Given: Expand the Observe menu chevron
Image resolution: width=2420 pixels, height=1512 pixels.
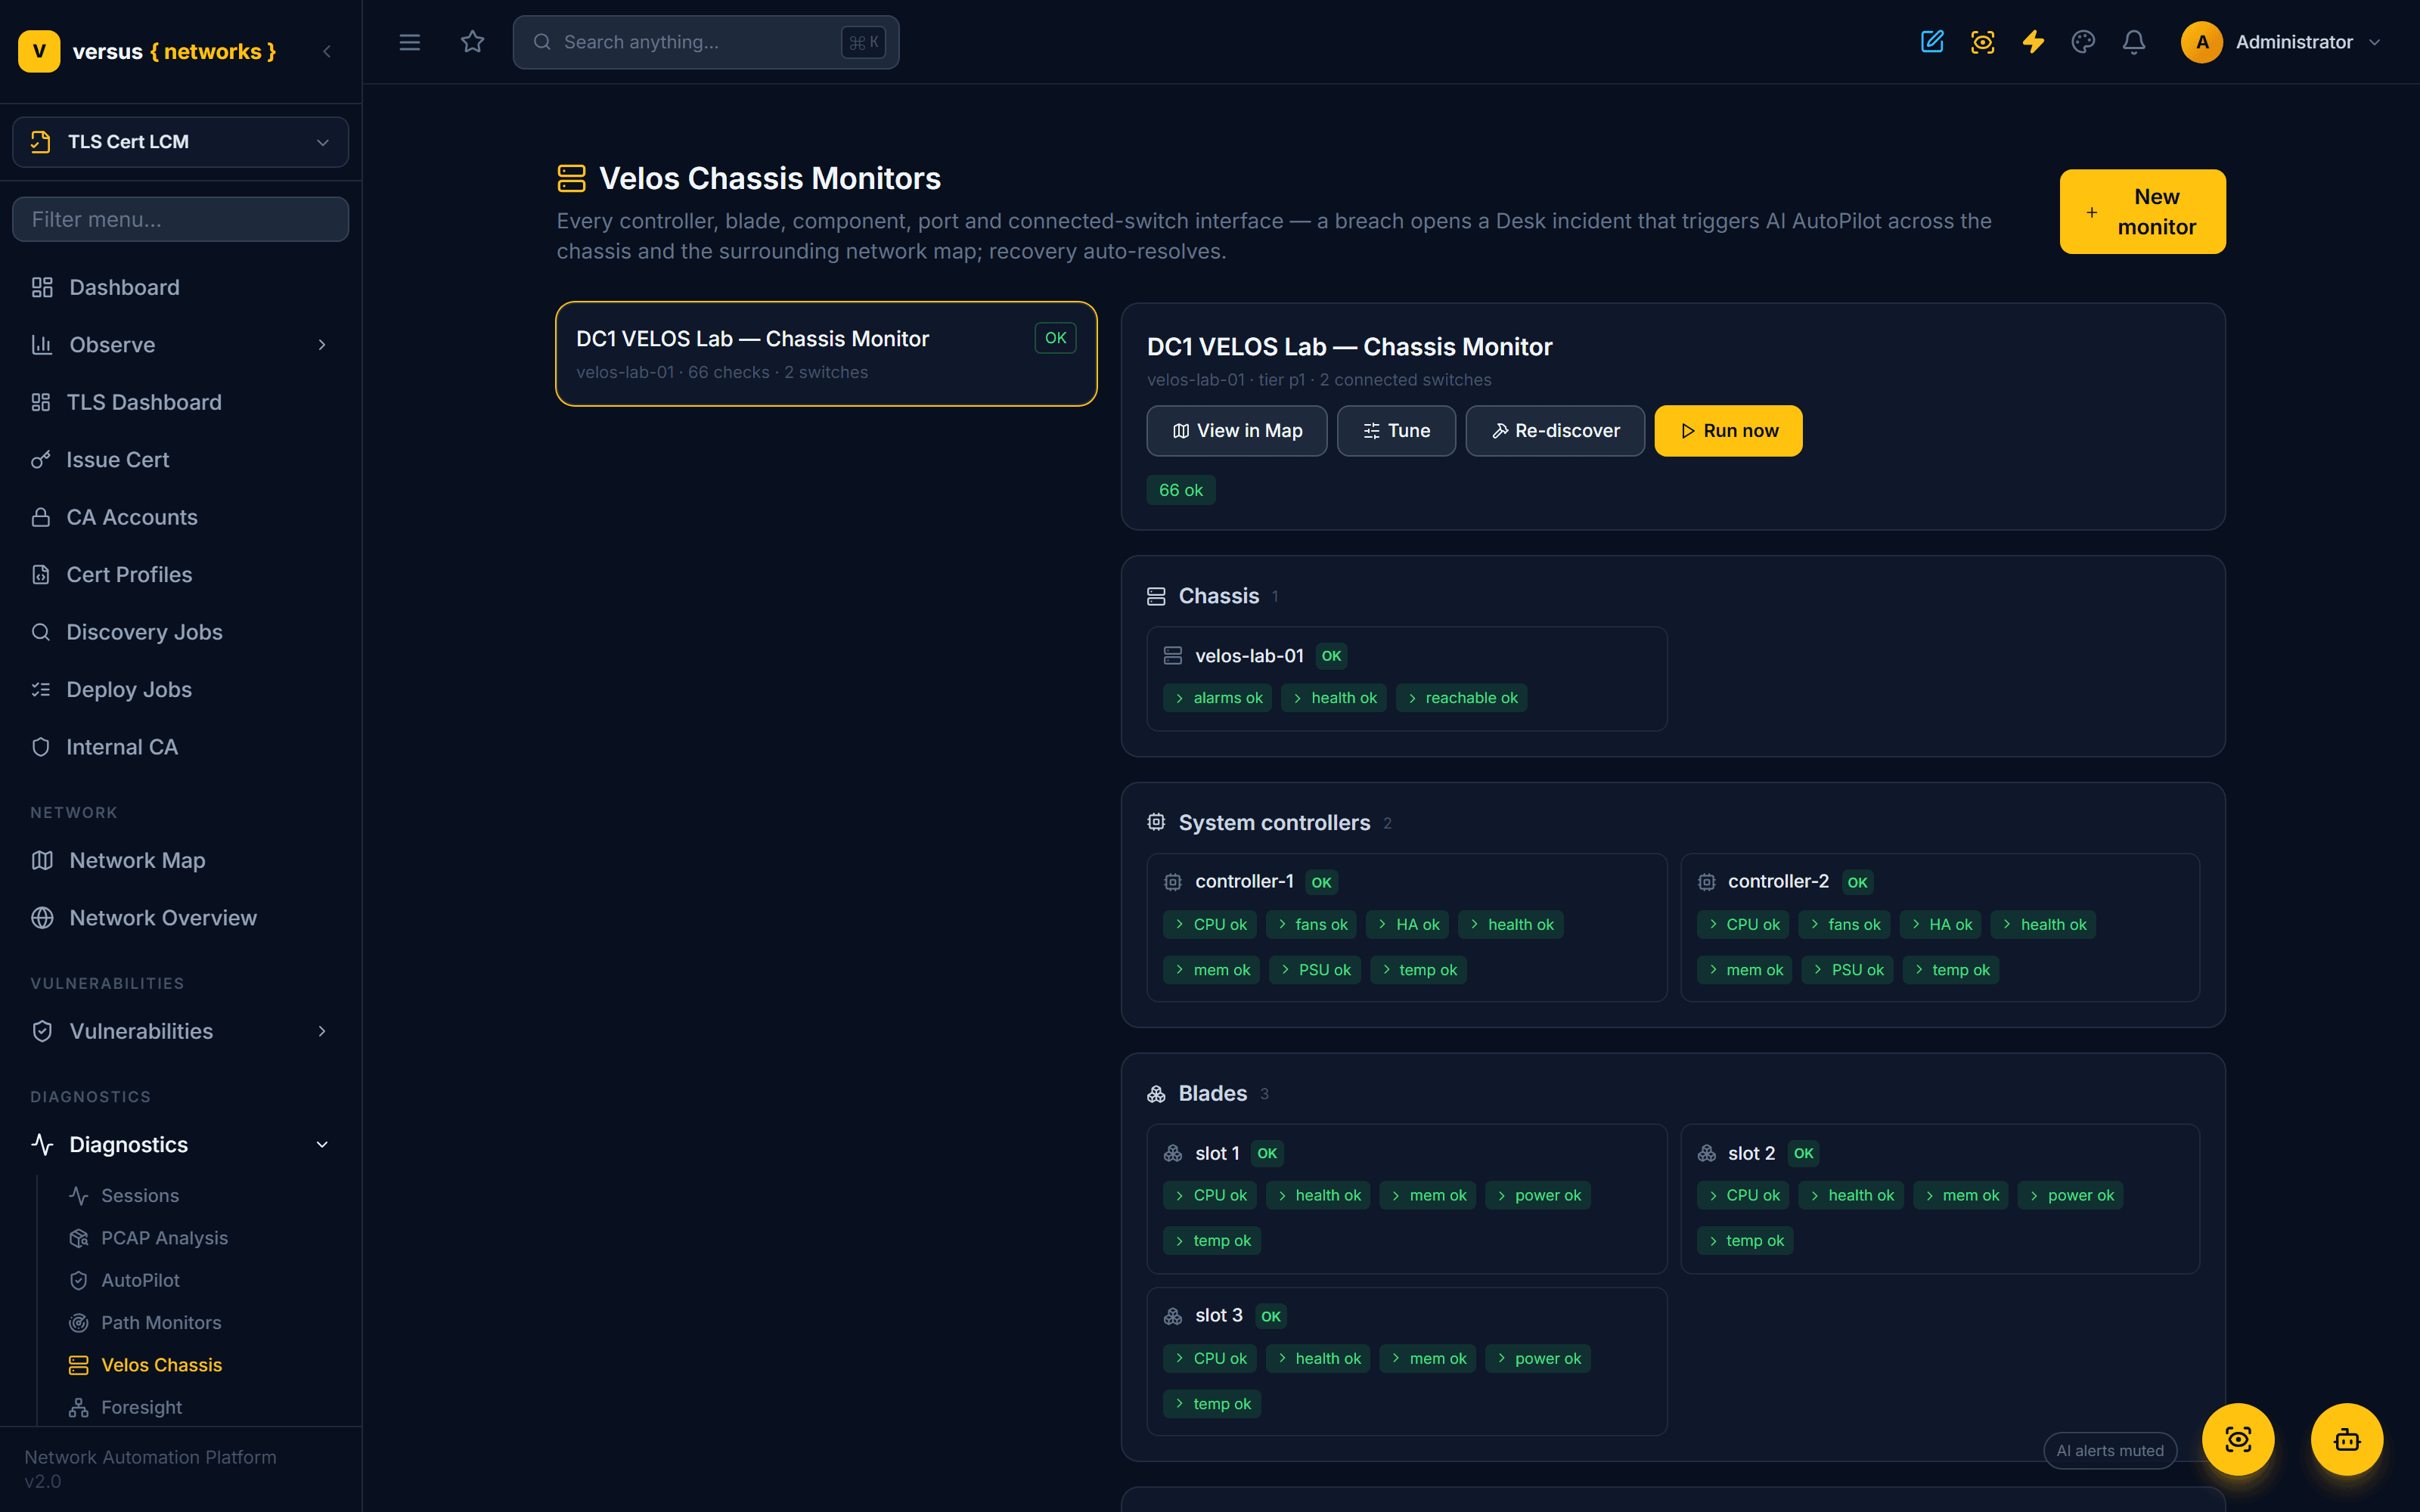Looking at the screenshot, I should pos(322,345).
